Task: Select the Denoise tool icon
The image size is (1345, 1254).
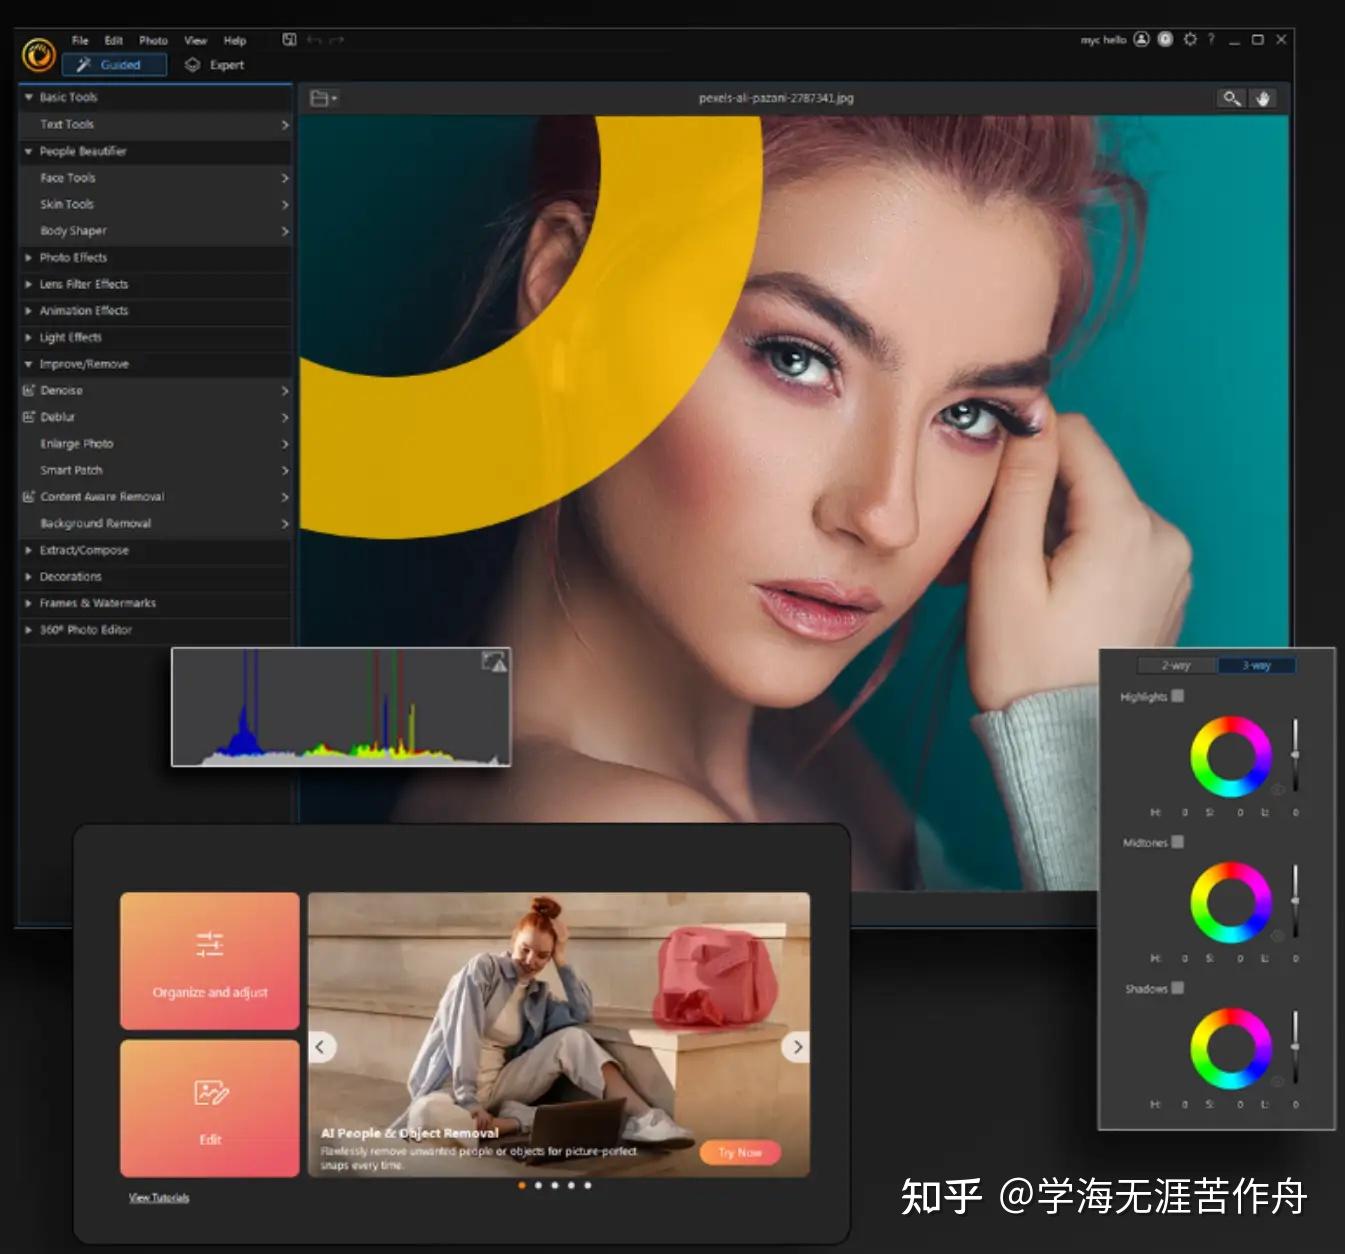Action: click(28, 390)
